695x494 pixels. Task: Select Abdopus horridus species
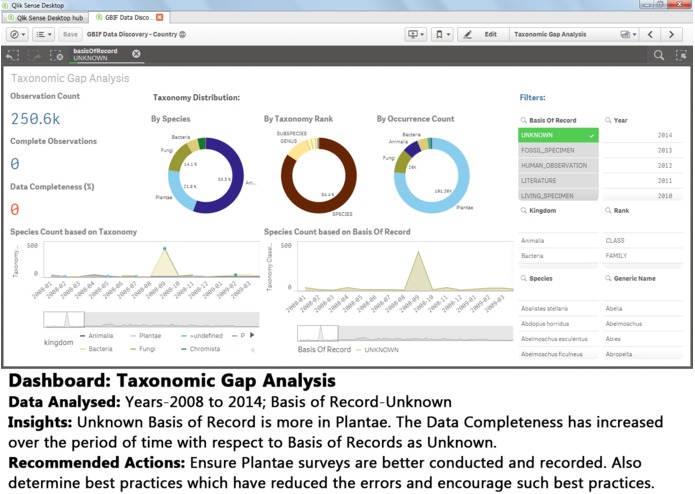tap(558, 323)
